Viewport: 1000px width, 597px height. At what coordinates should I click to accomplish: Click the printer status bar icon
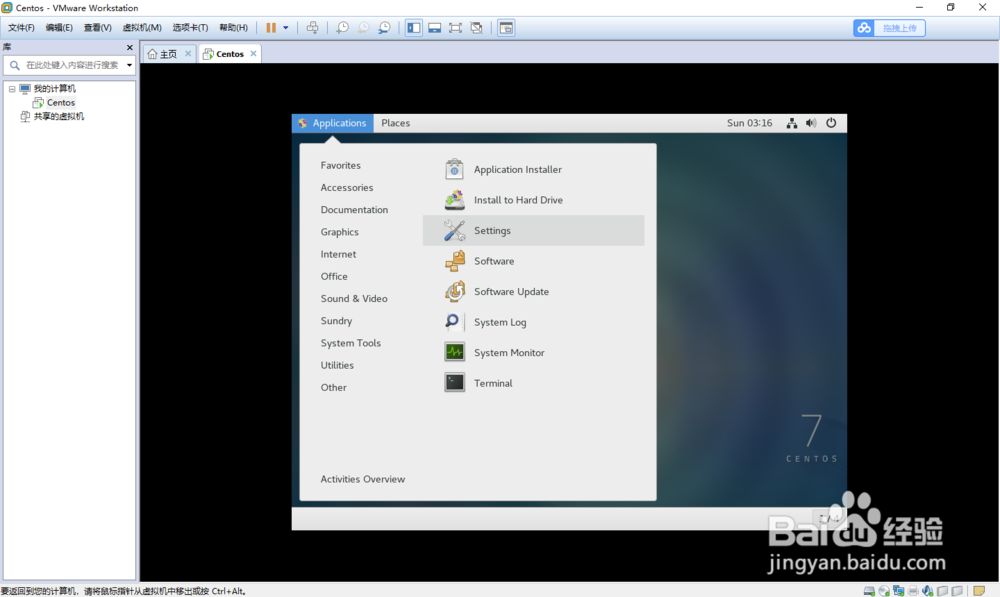click(x=913, y=591)
